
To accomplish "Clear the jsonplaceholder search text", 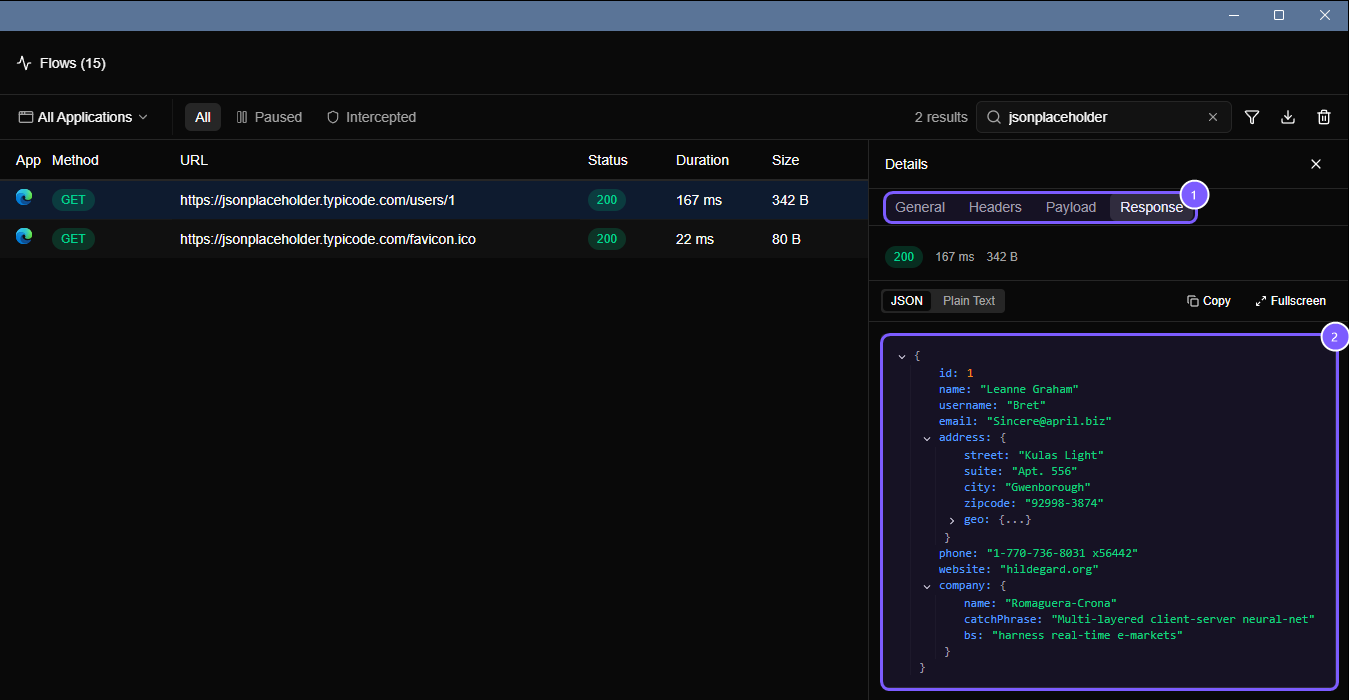I will pyautogui.click(x=1213, y=117).
